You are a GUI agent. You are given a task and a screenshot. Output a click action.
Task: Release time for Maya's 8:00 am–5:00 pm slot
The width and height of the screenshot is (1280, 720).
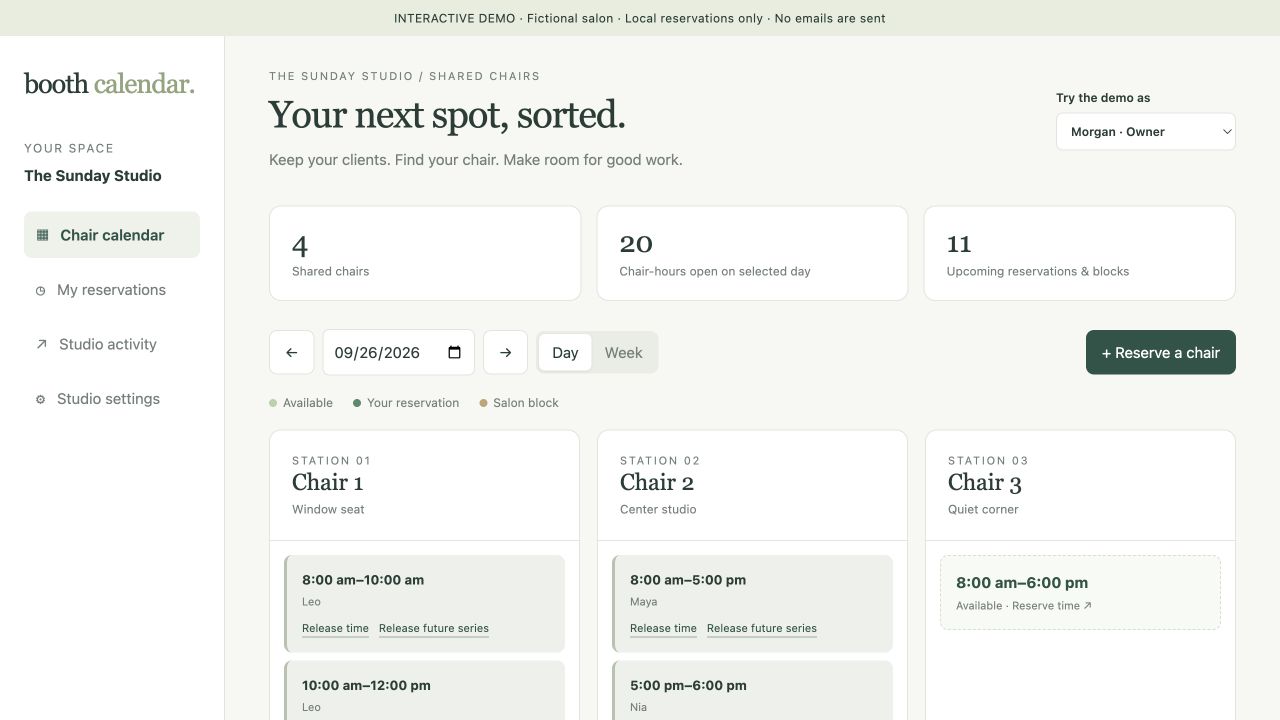[663, 628]
